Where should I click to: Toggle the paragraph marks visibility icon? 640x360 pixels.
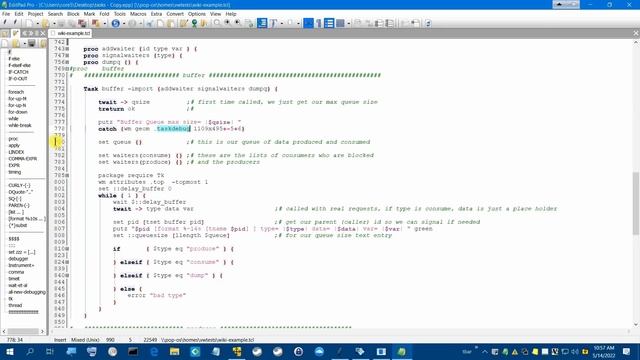click(x=319, y=23)
